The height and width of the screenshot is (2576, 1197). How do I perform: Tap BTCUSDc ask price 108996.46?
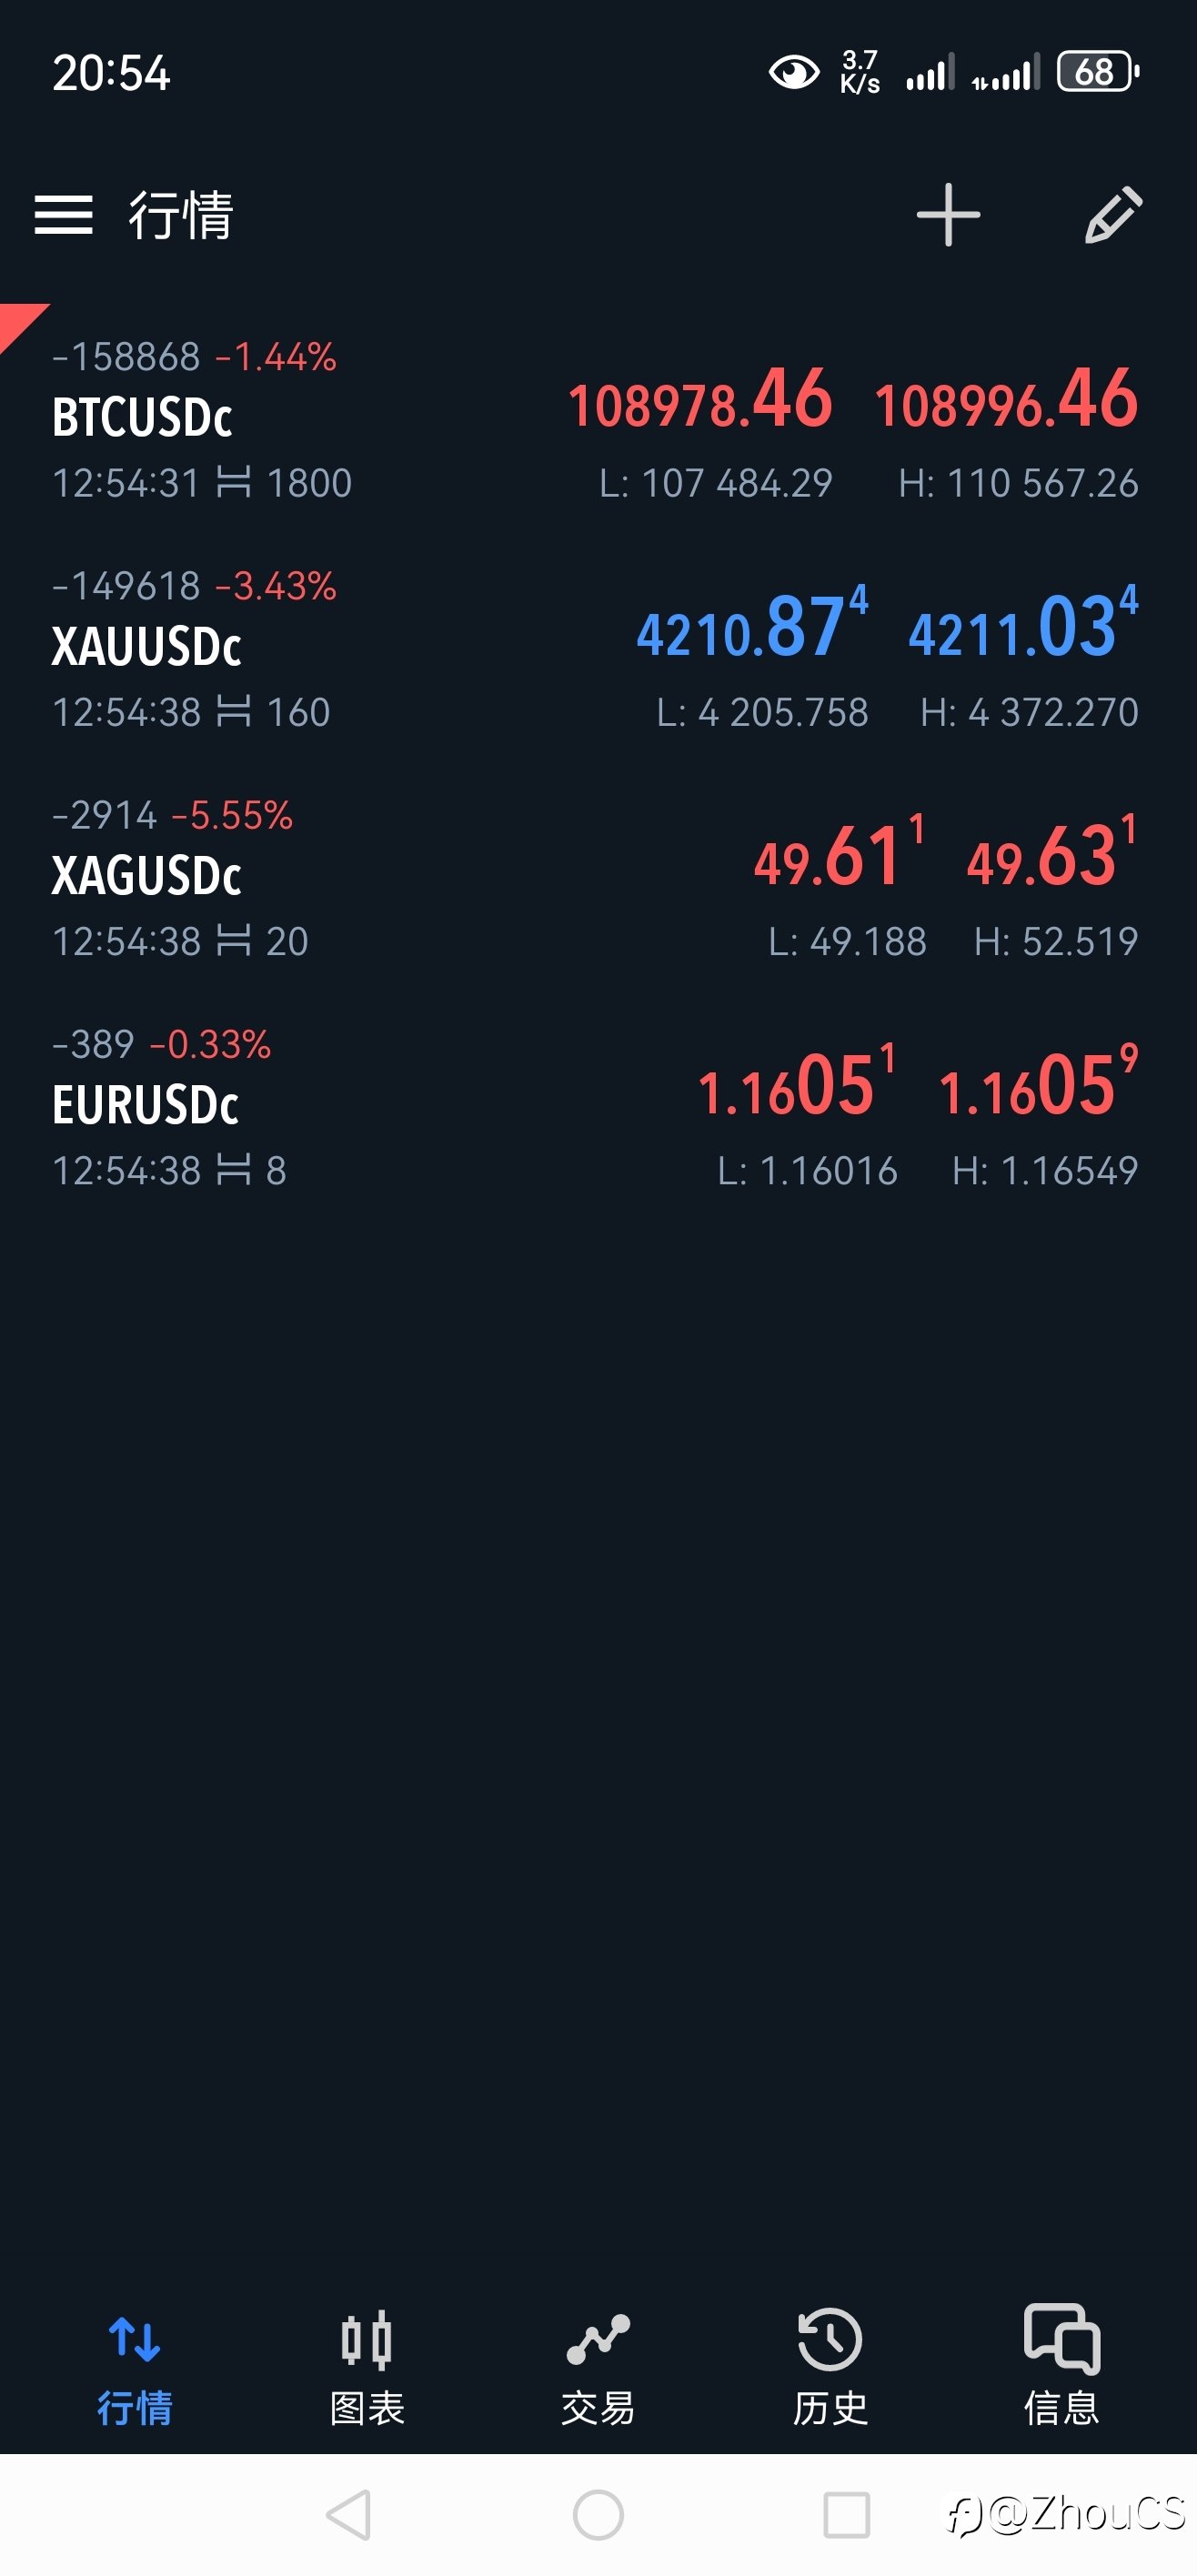[x=1006, y=402]
